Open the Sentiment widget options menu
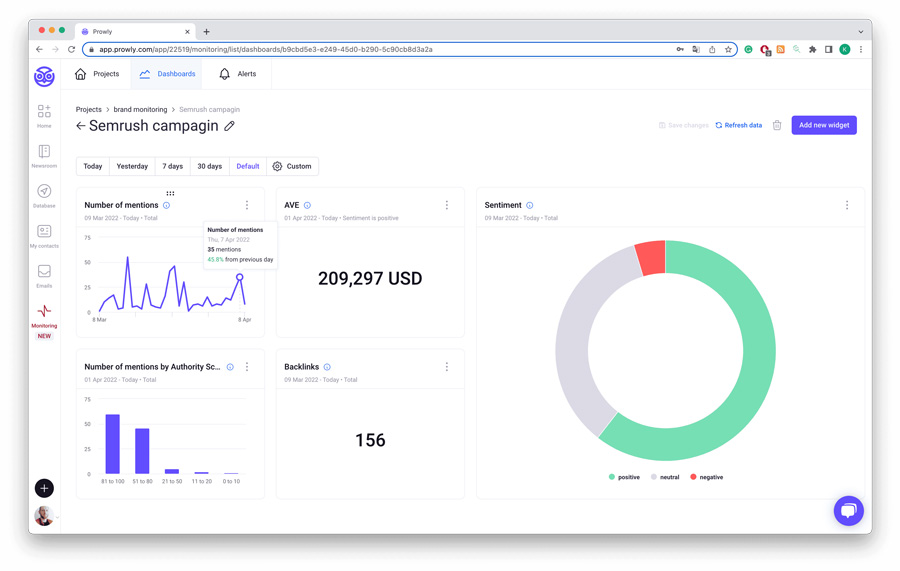Viewport: 900px width, 571px height. 847,205
